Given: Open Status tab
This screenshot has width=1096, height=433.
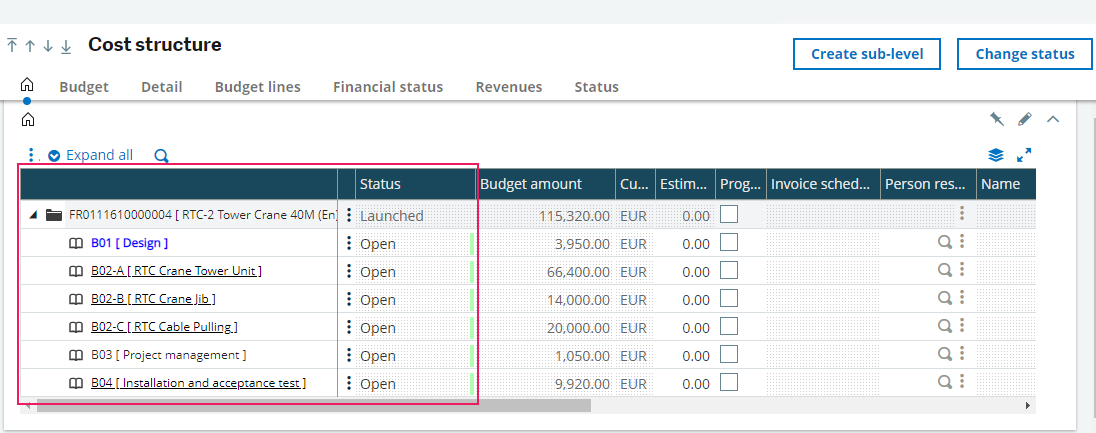Looking at the screenshot, I should [x=596, y=87].
